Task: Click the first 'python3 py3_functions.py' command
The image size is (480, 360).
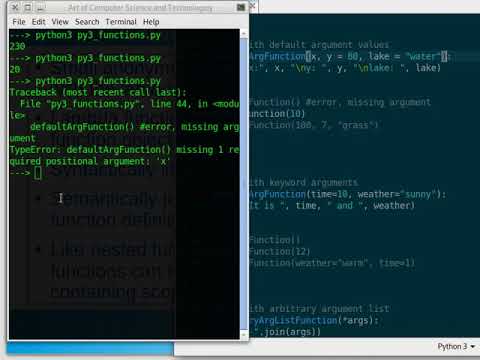Action: coord(98,35)
